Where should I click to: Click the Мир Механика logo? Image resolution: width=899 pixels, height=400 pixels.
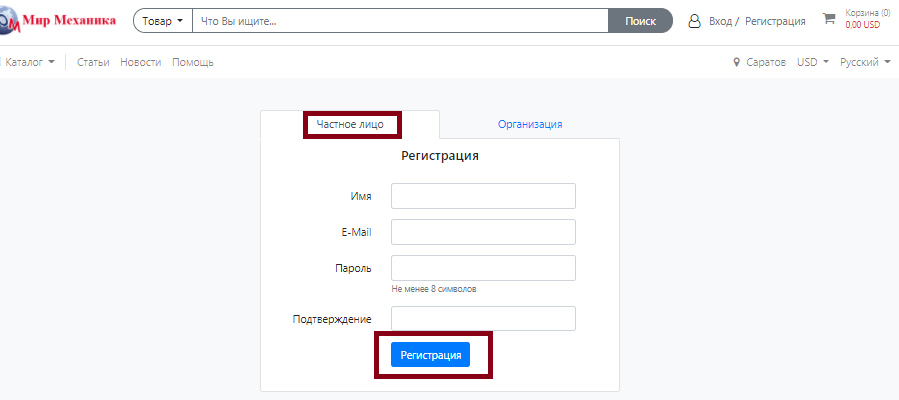pyautogui.click(x=57, y=21)
